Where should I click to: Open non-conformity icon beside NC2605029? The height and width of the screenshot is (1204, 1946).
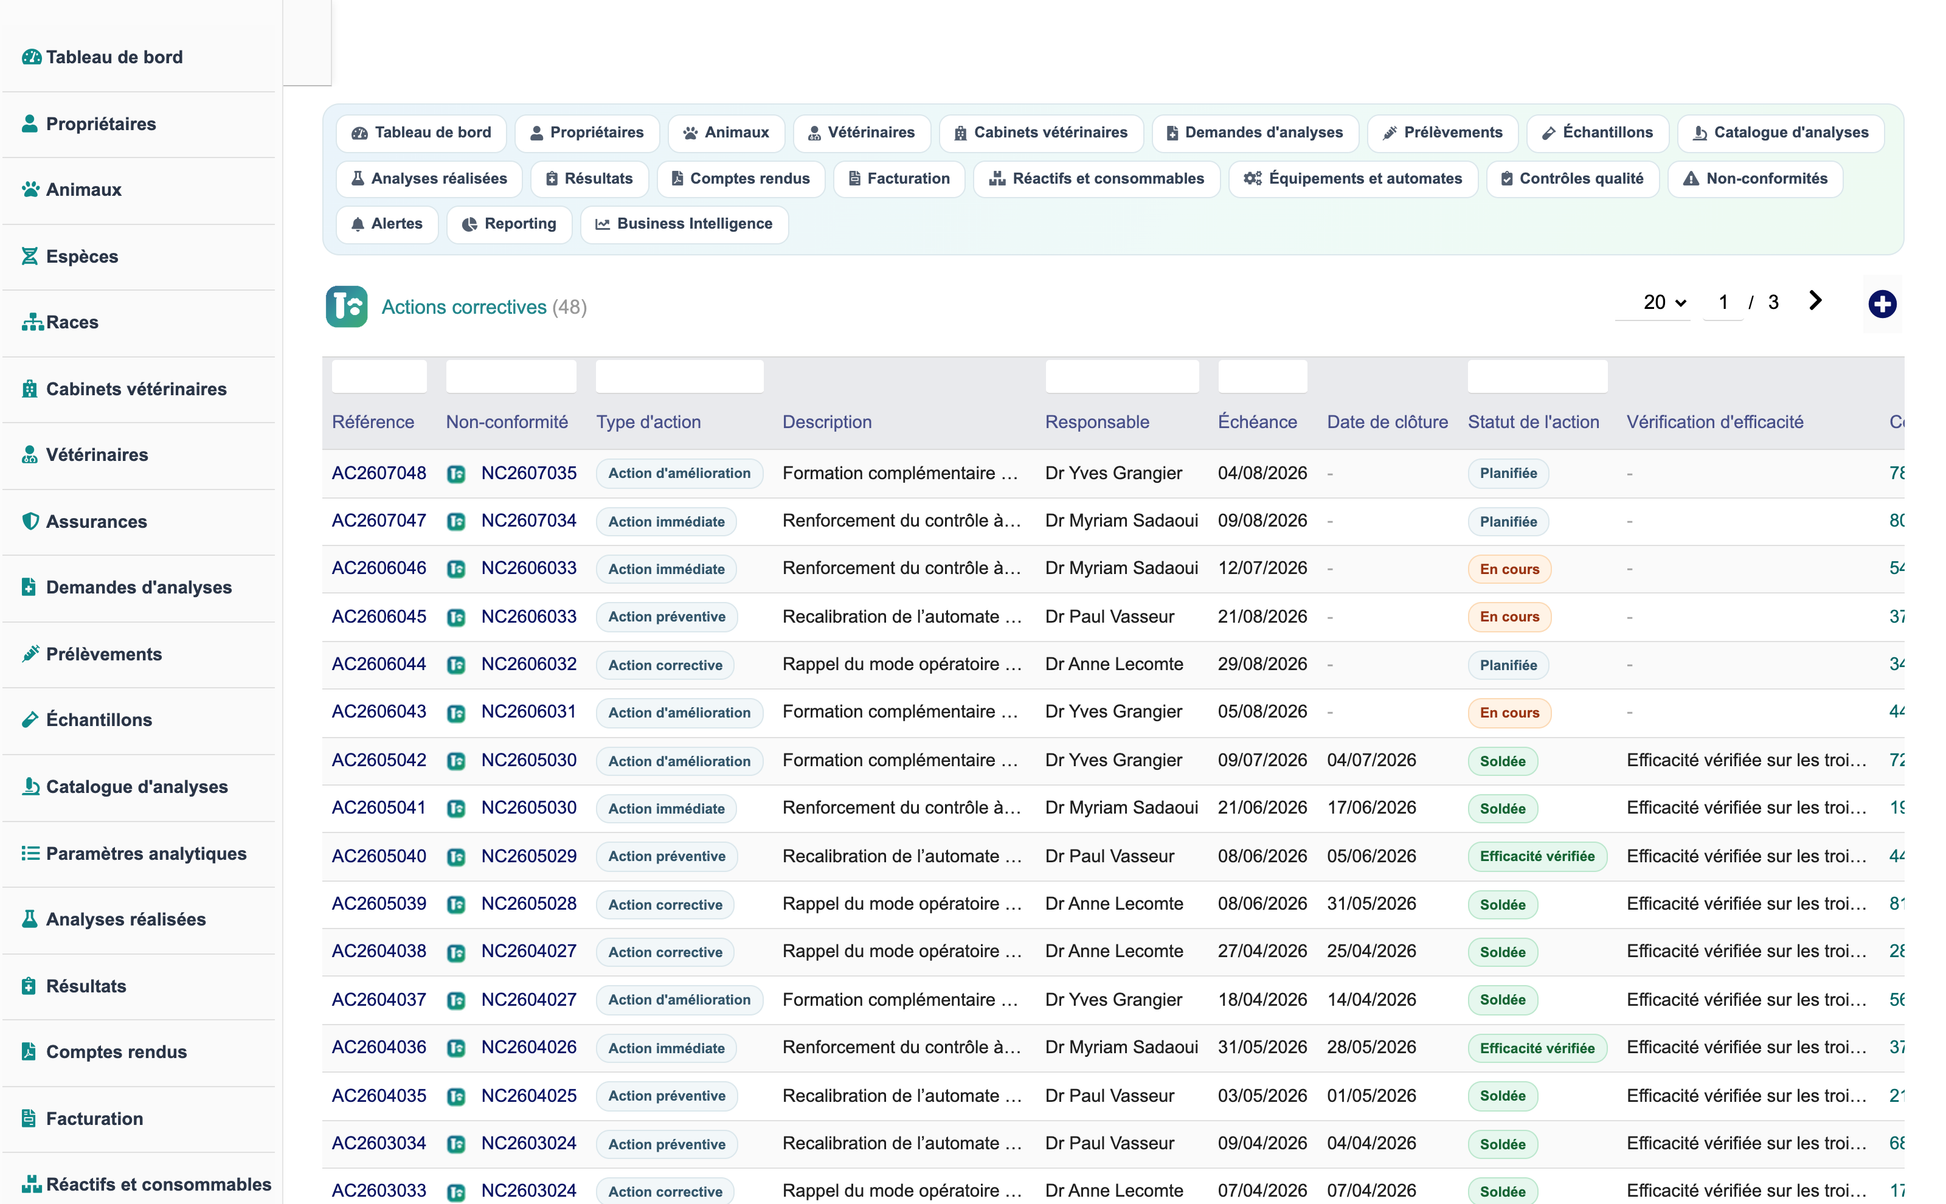(456, 857)
